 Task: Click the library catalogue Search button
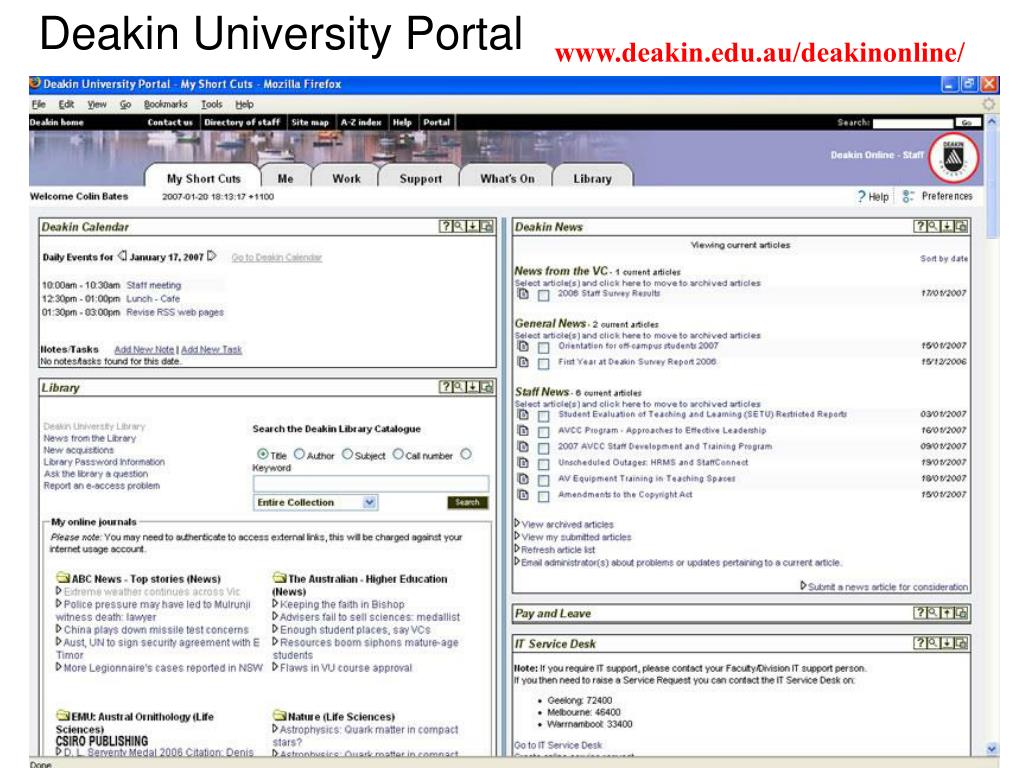coord(467,502)
